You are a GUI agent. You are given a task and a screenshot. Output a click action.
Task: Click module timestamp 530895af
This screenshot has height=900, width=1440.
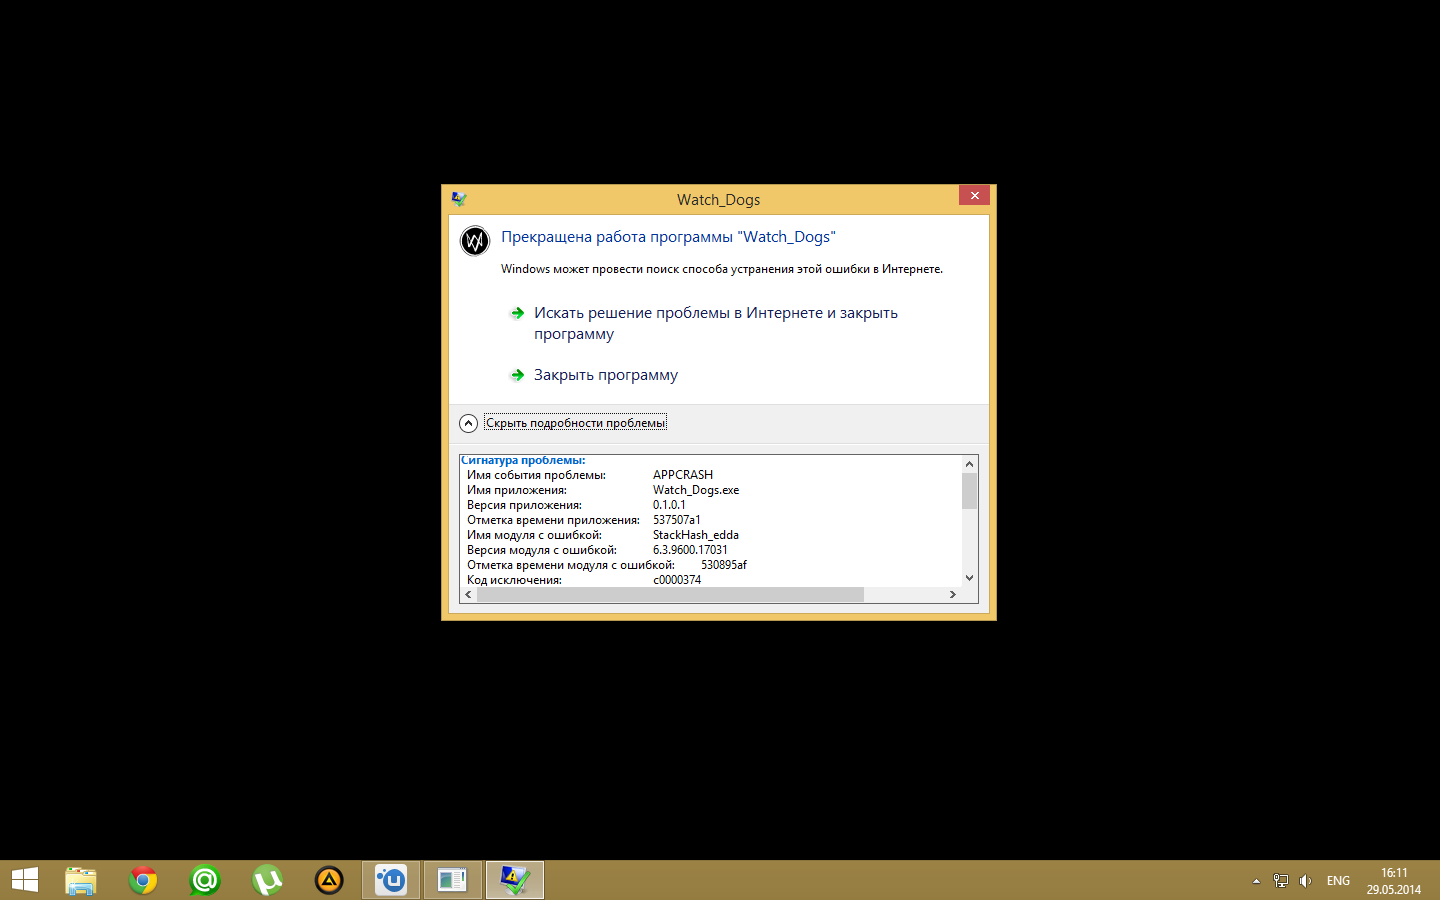point(724,565)
